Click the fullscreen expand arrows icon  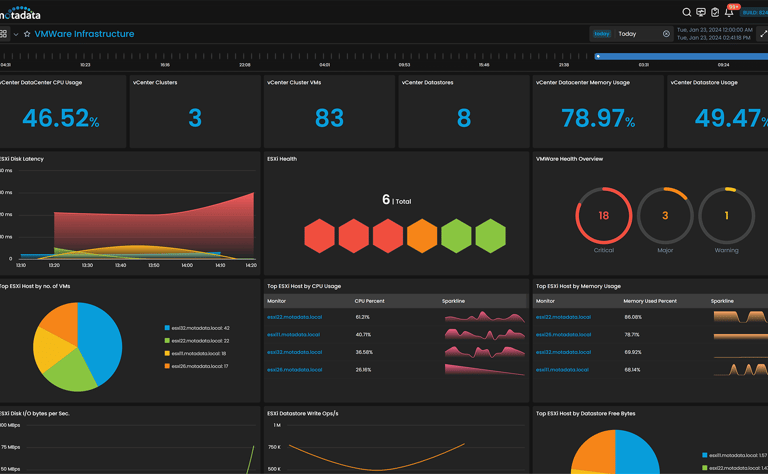pos(763,34)
